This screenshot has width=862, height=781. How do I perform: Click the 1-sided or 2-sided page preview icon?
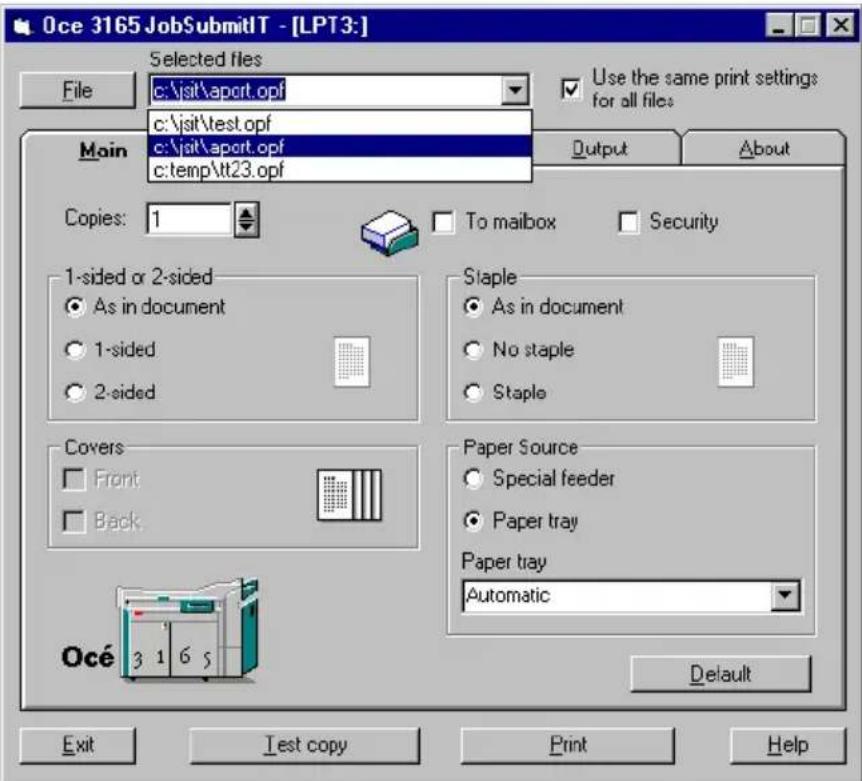[x=352, y=362]
